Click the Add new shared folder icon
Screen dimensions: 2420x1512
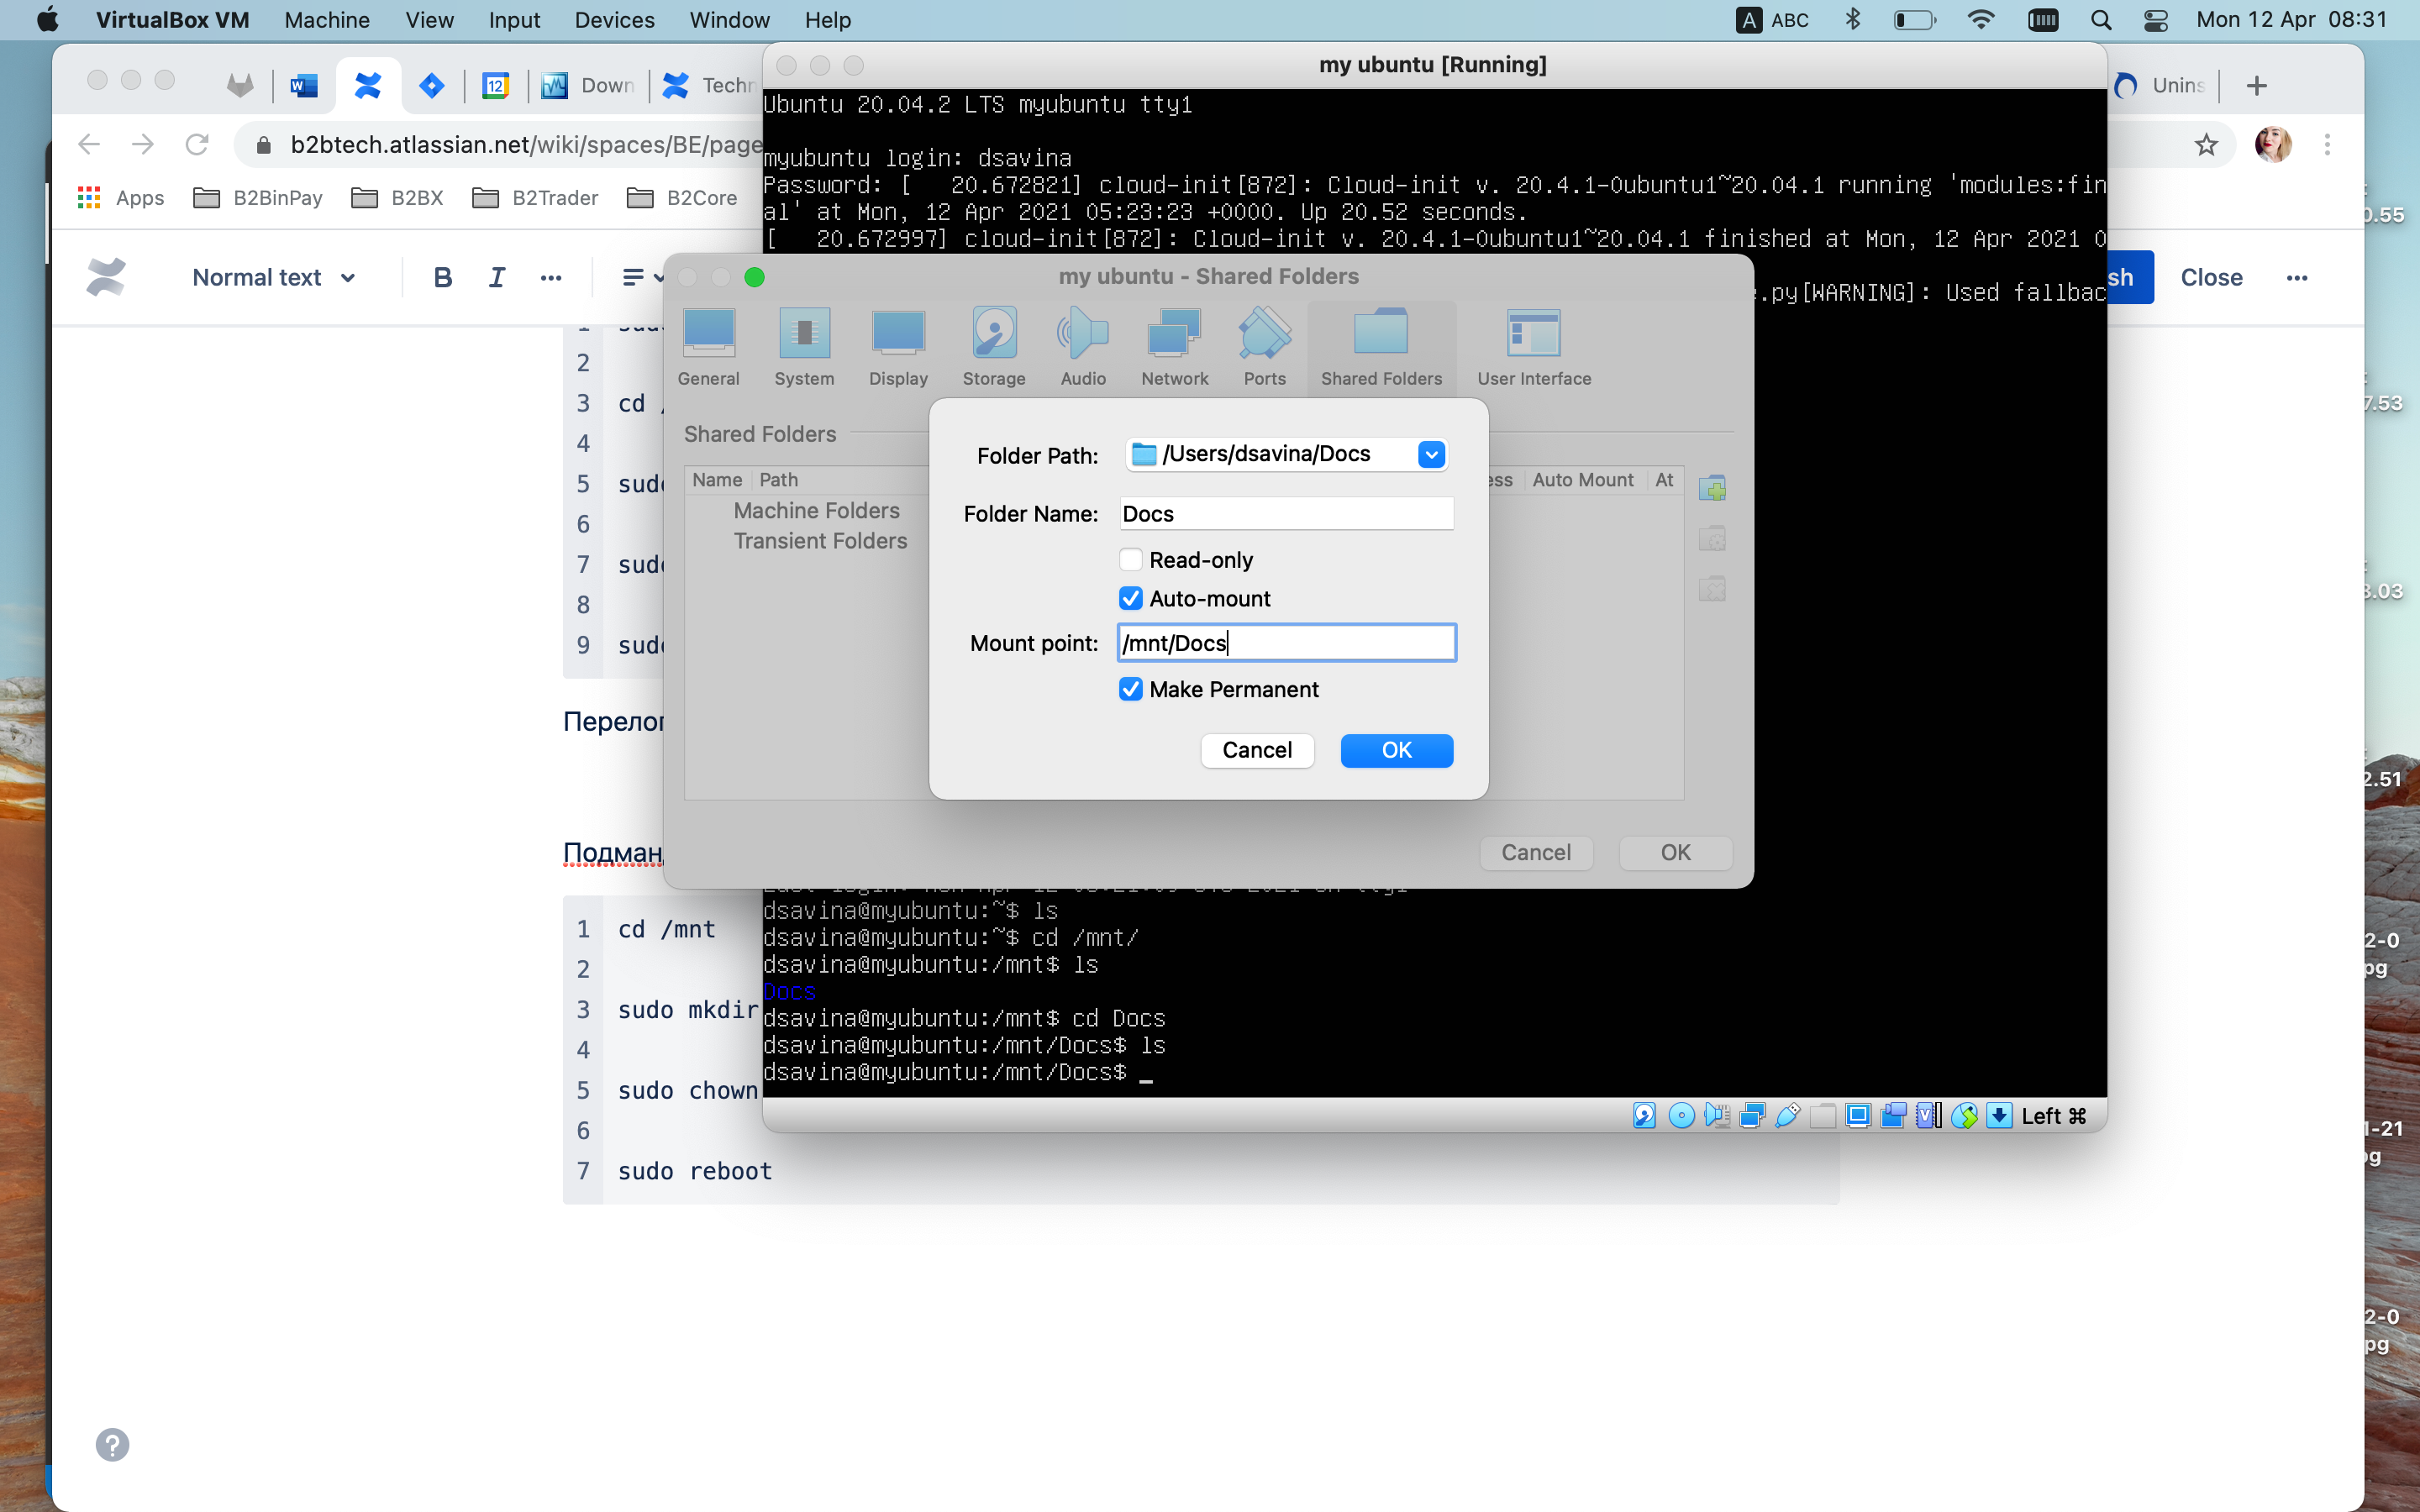[x=1712, y=488]
